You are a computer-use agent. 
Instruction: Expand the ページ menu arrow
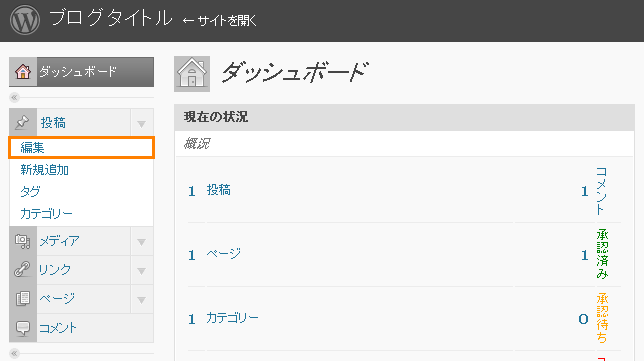pos(142,300)
